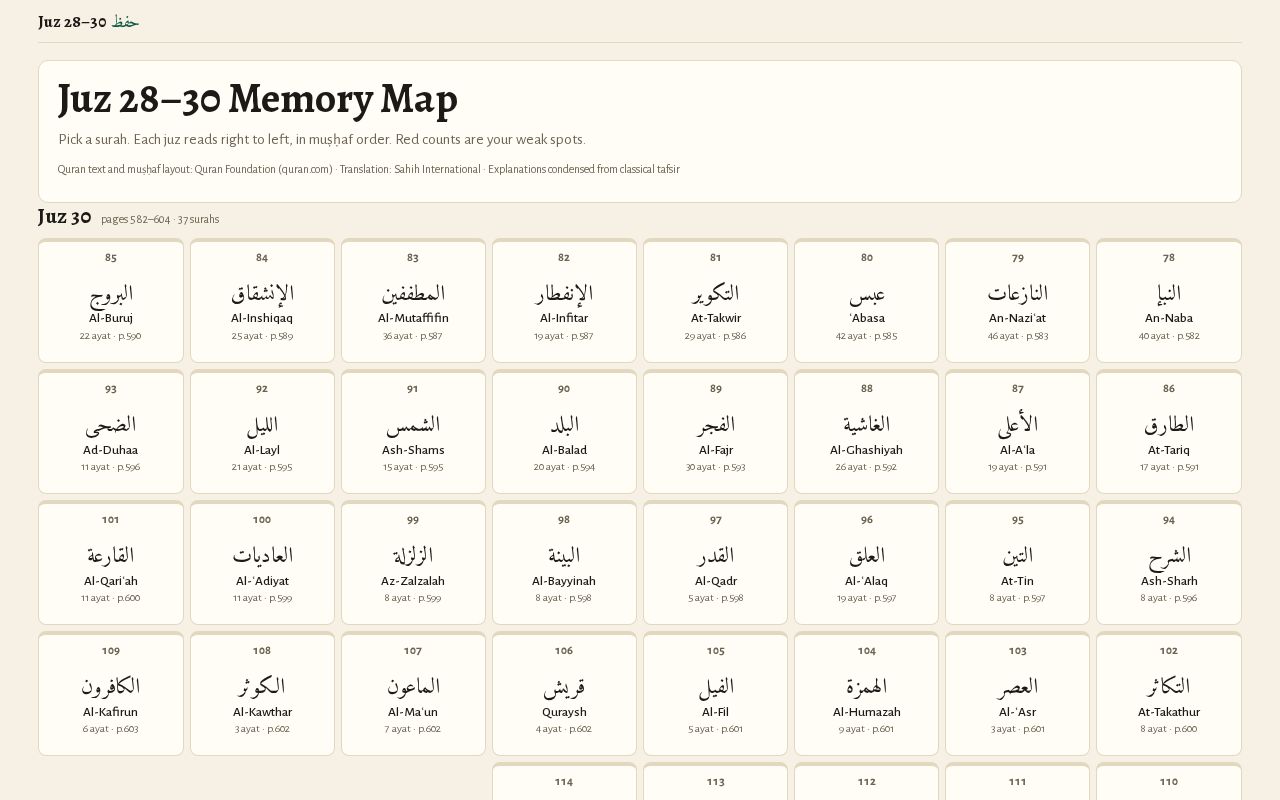Open surah 98 Al-Bayyinah

click(x=564, y=562)
